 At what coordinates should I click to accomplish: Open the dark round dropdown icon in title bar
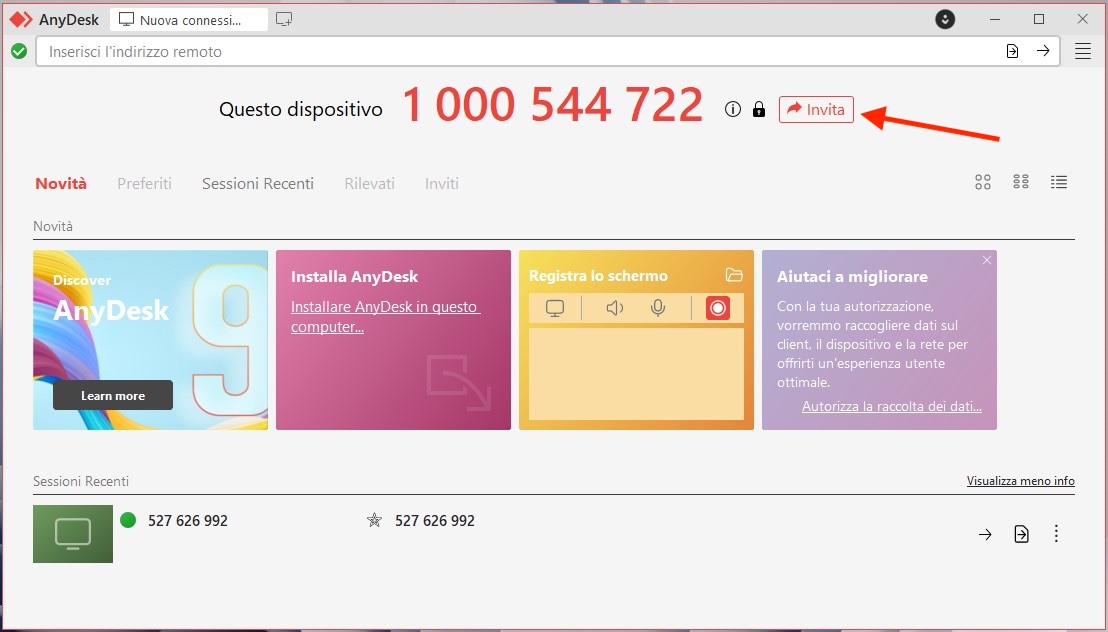point(945,19)
